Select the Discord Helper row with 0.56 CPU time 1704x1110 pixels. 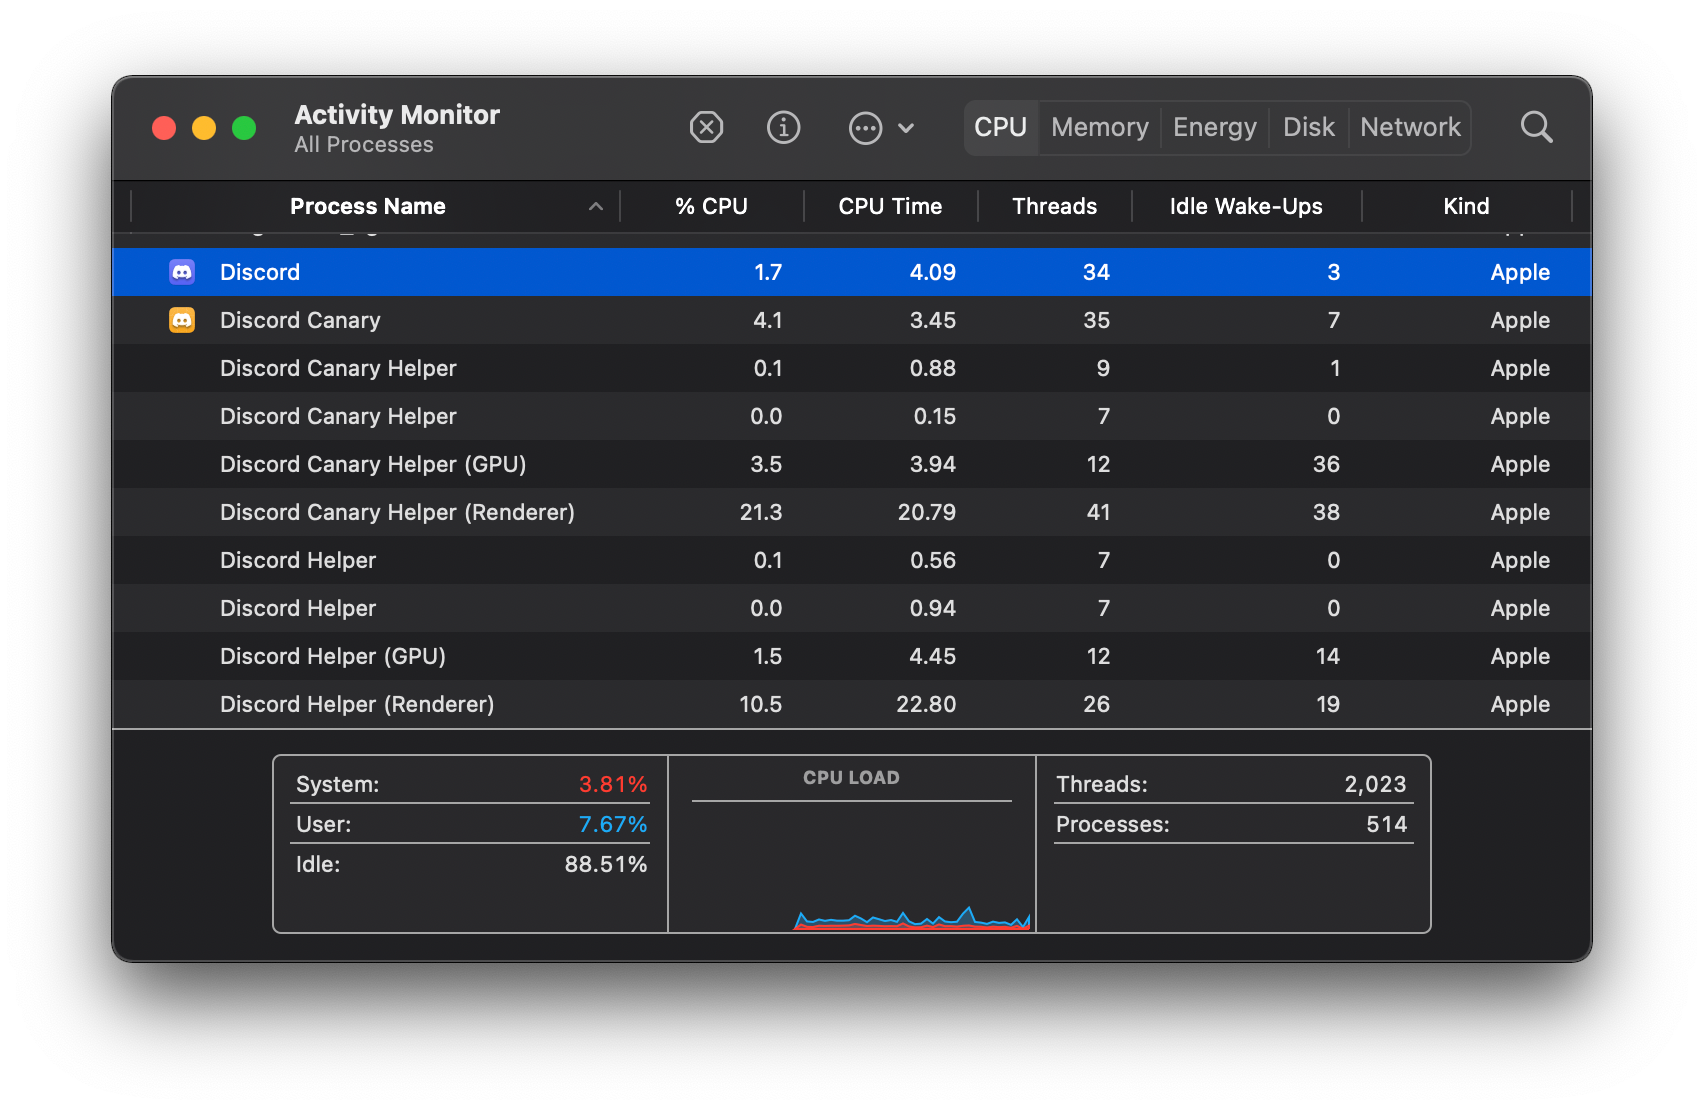pyautogui.click(x=852, y=560)
